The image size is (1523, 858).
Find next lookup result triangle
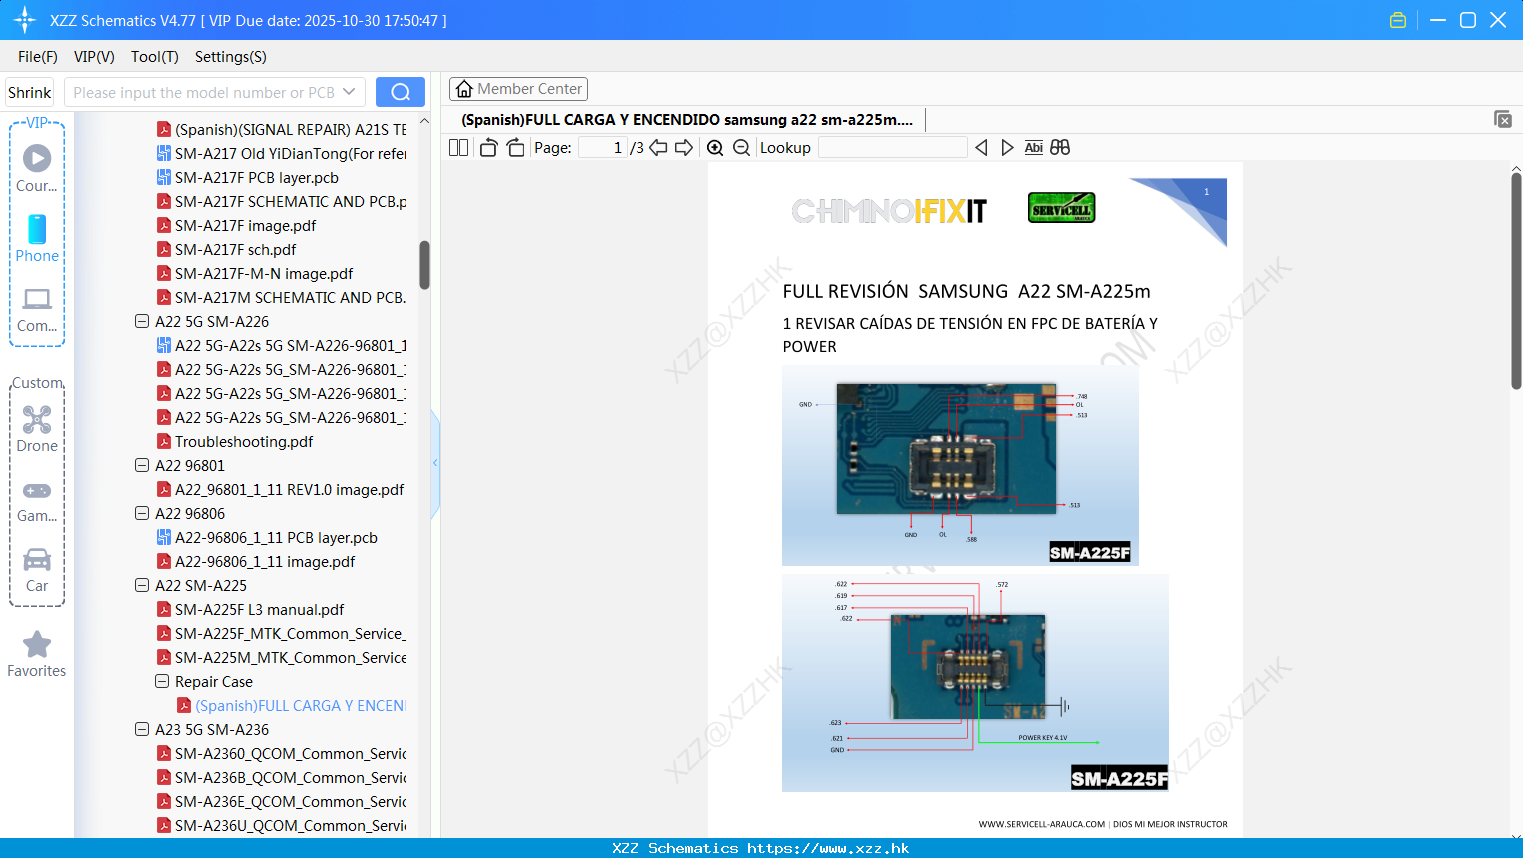coord(1007,147)
